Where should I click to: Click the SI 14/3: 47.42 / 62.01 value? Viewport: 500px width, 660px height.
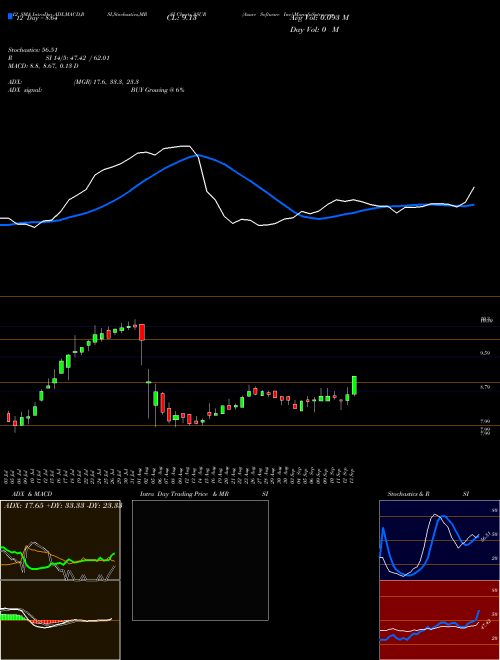[78, 58]
